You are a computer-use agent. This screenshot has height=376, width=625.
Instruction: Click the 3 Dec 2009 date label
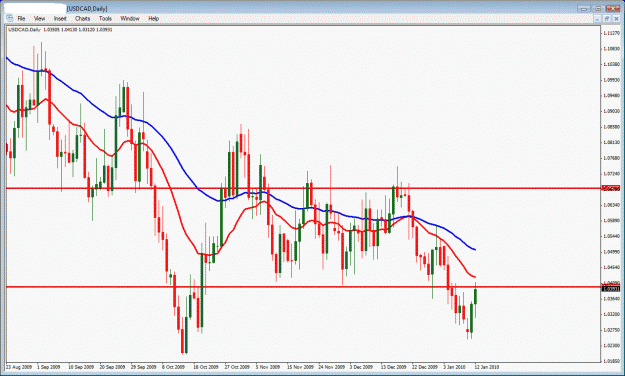(x=361, y=367)
